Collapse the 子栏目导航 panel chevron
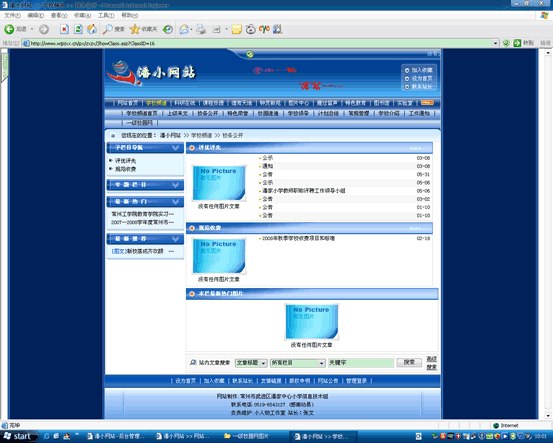Image resolution: width=553 pixels, height=443 pixels. [x=175, y=148]
